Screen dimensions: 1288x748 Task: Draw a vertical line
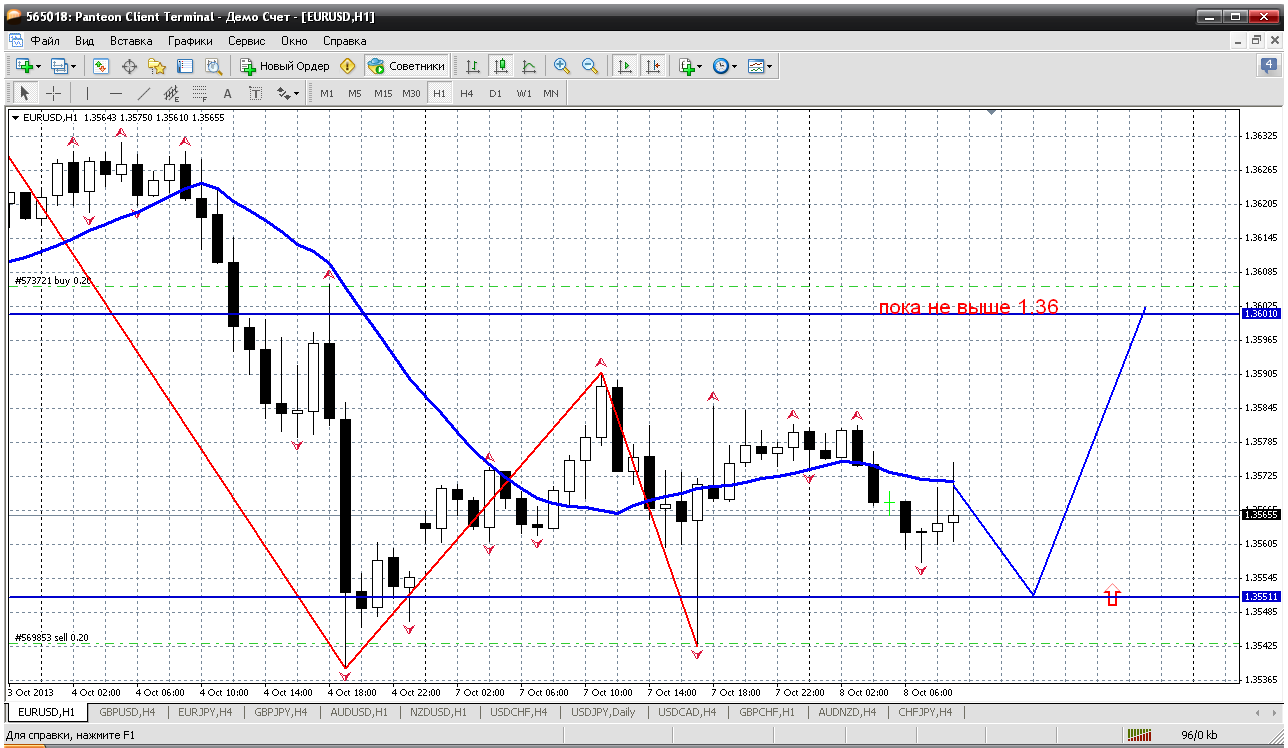tap(88, 93)
